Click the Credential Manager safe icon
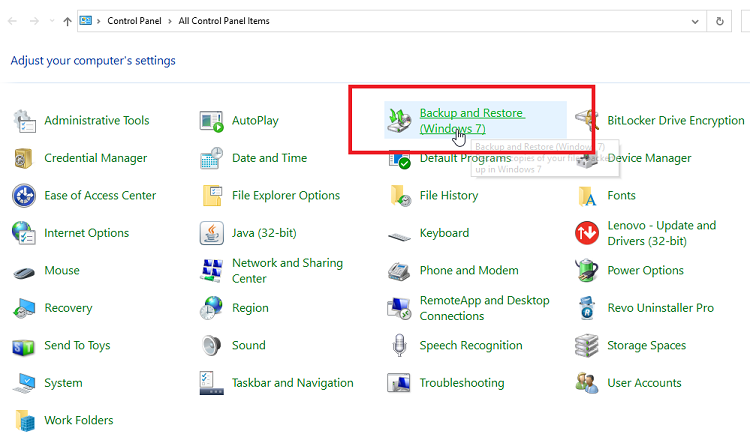750x437 pixels. [x=23, y=158]
